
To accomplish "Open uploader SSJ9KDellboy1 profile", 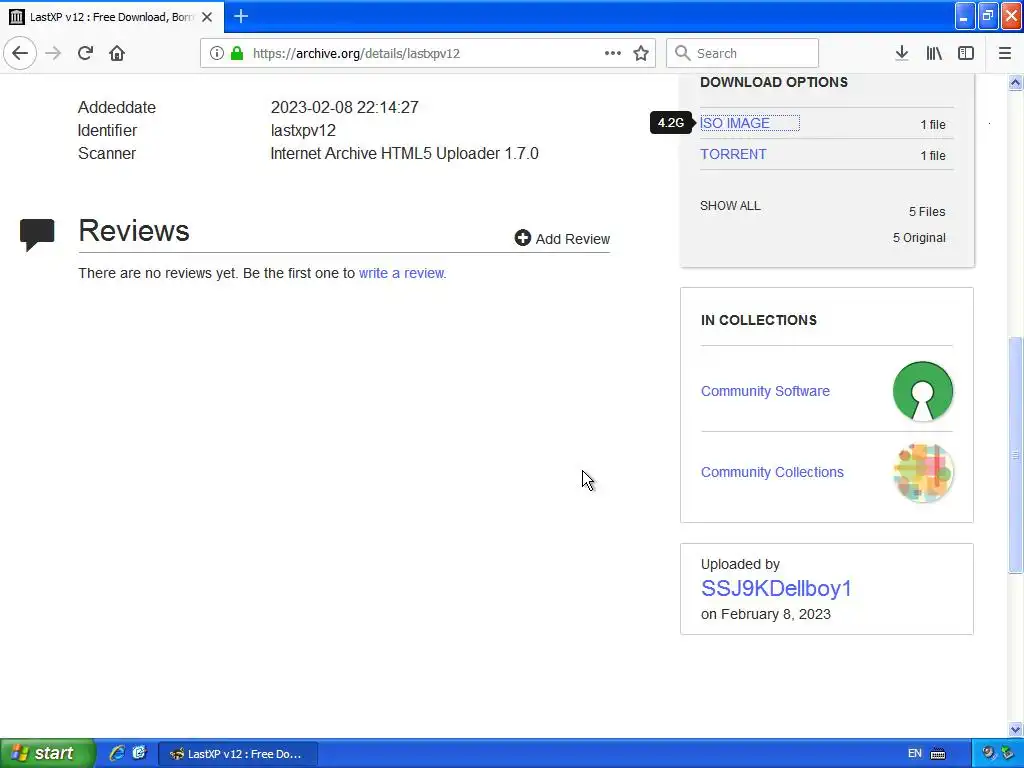I will click(x=776, y=588).
